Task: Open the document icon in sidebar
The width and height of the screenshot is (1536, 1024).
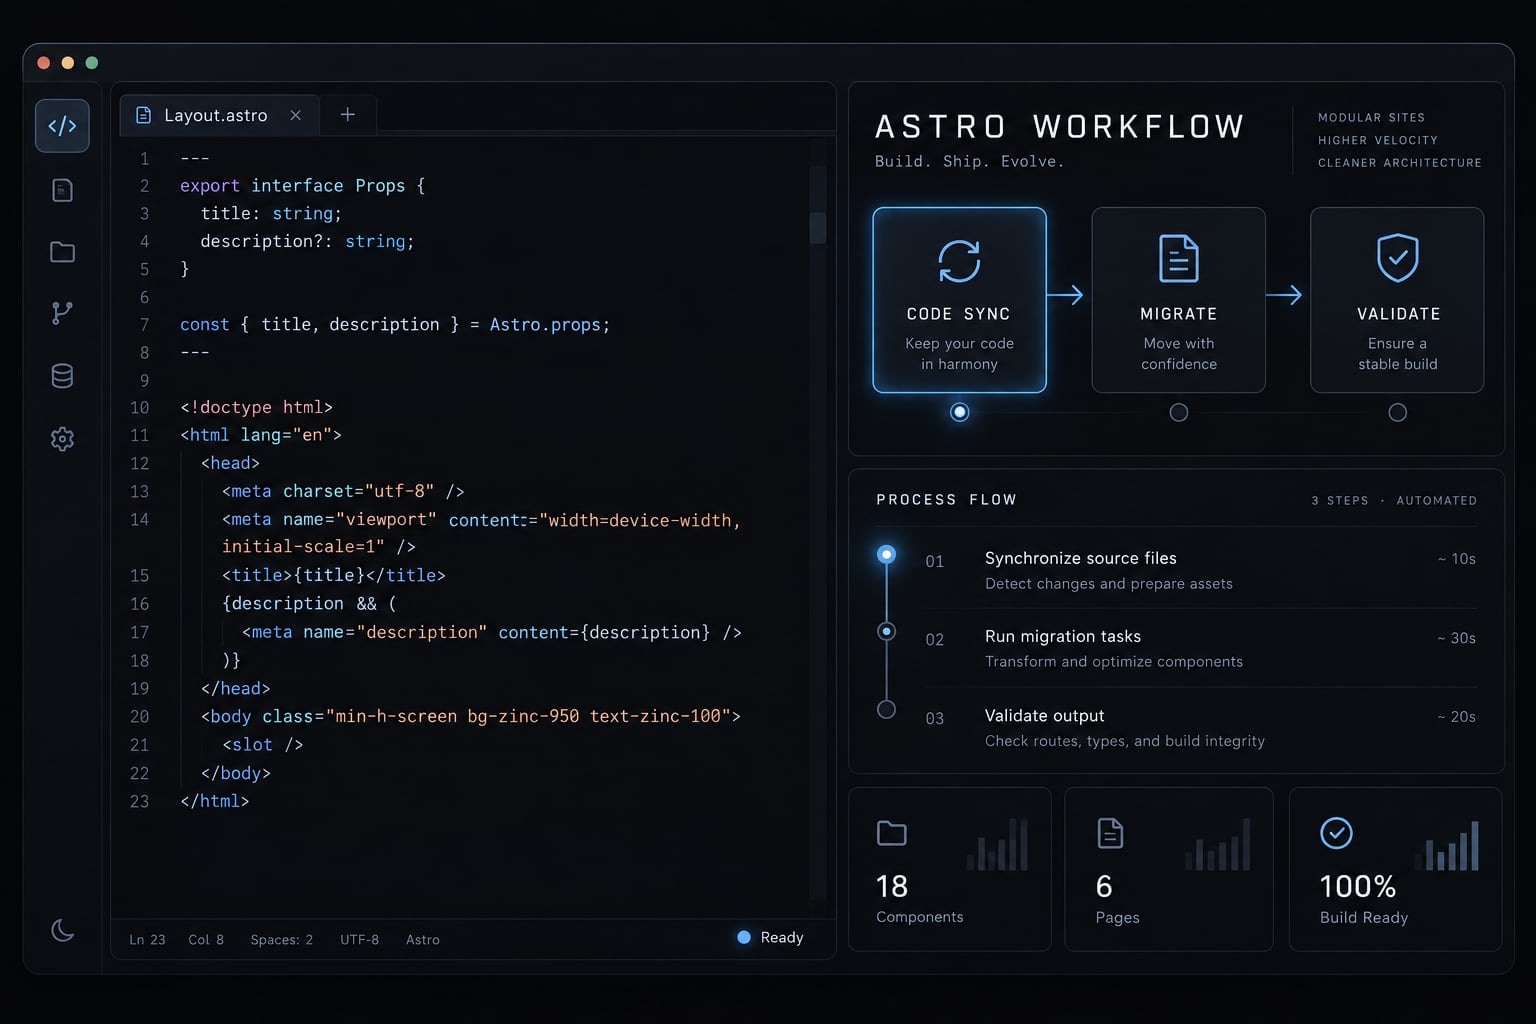Action: point(62,190)
